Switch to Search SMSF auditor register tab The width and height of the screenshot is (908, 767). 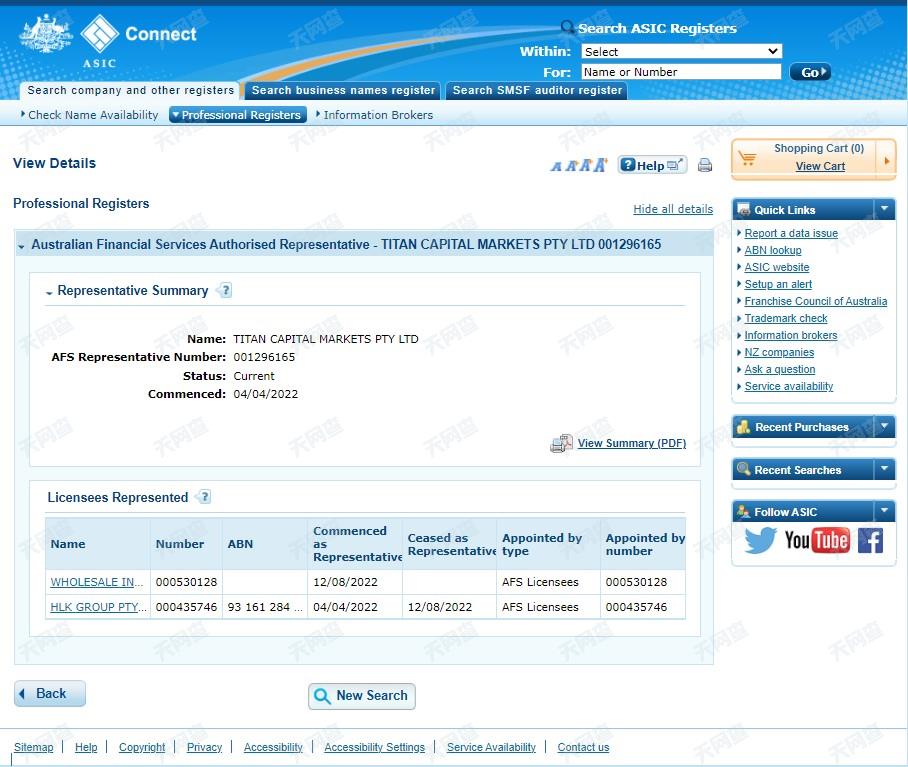point(537,90)
